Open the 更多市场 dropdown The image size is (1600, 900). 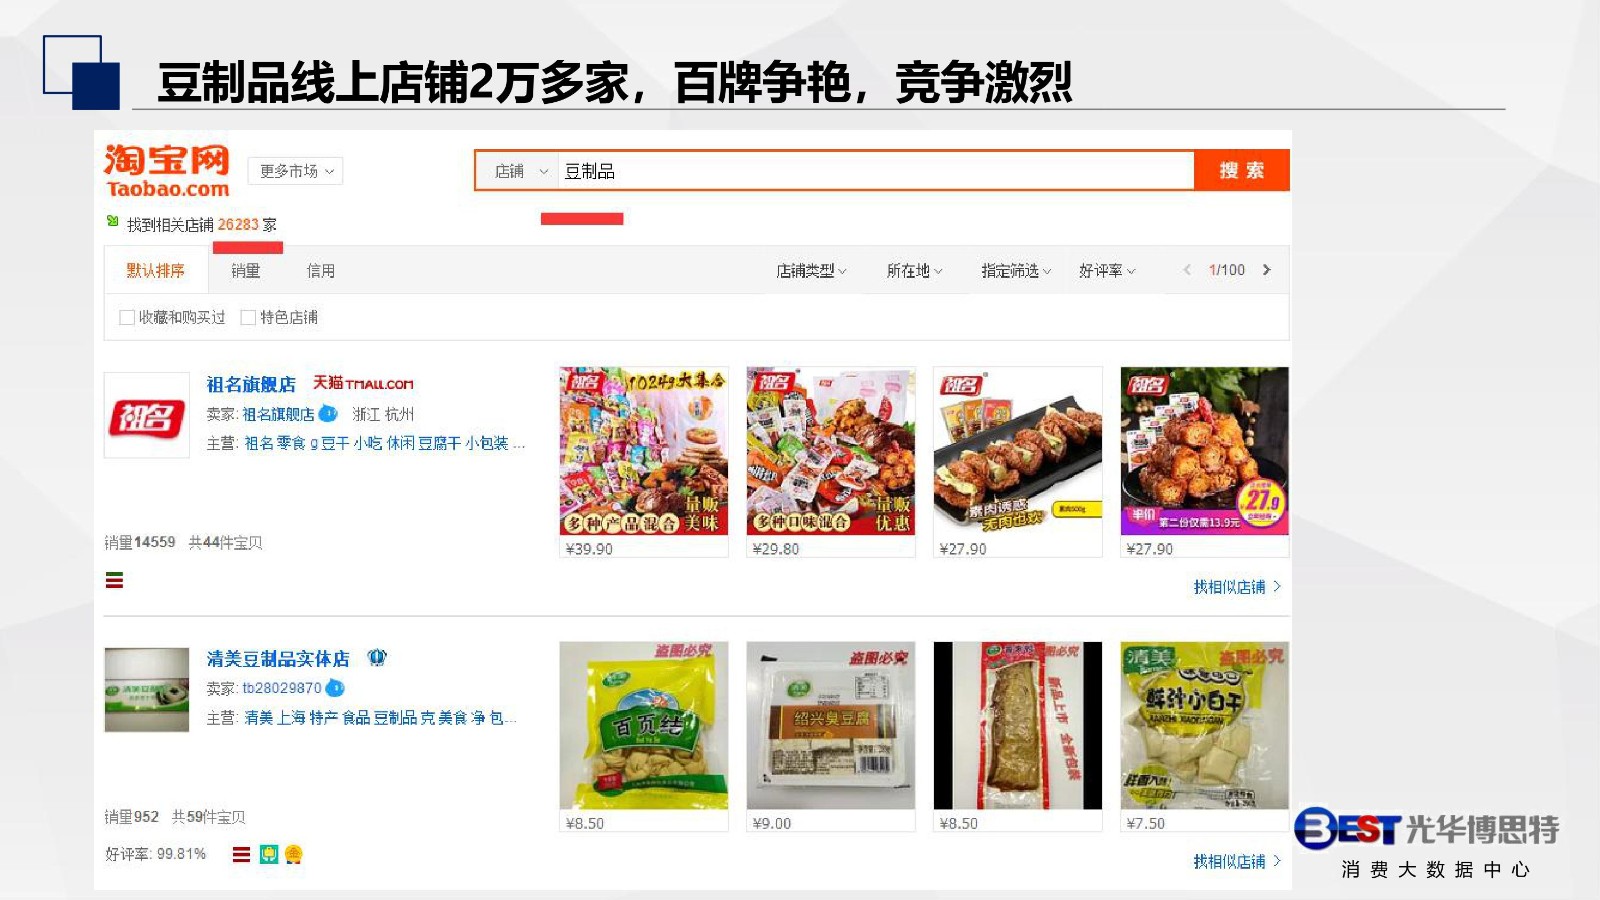(x=296, y=171)
